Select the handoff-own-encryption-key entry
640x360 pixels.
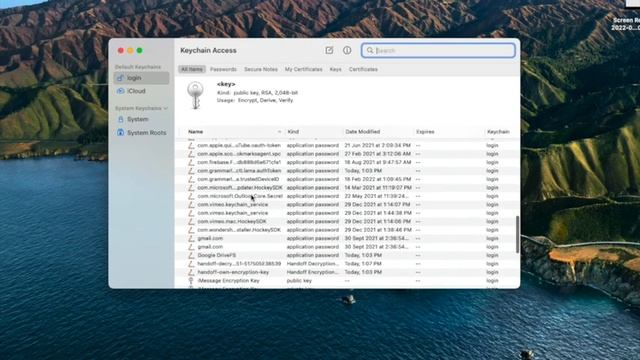click(x=347, y=272)
